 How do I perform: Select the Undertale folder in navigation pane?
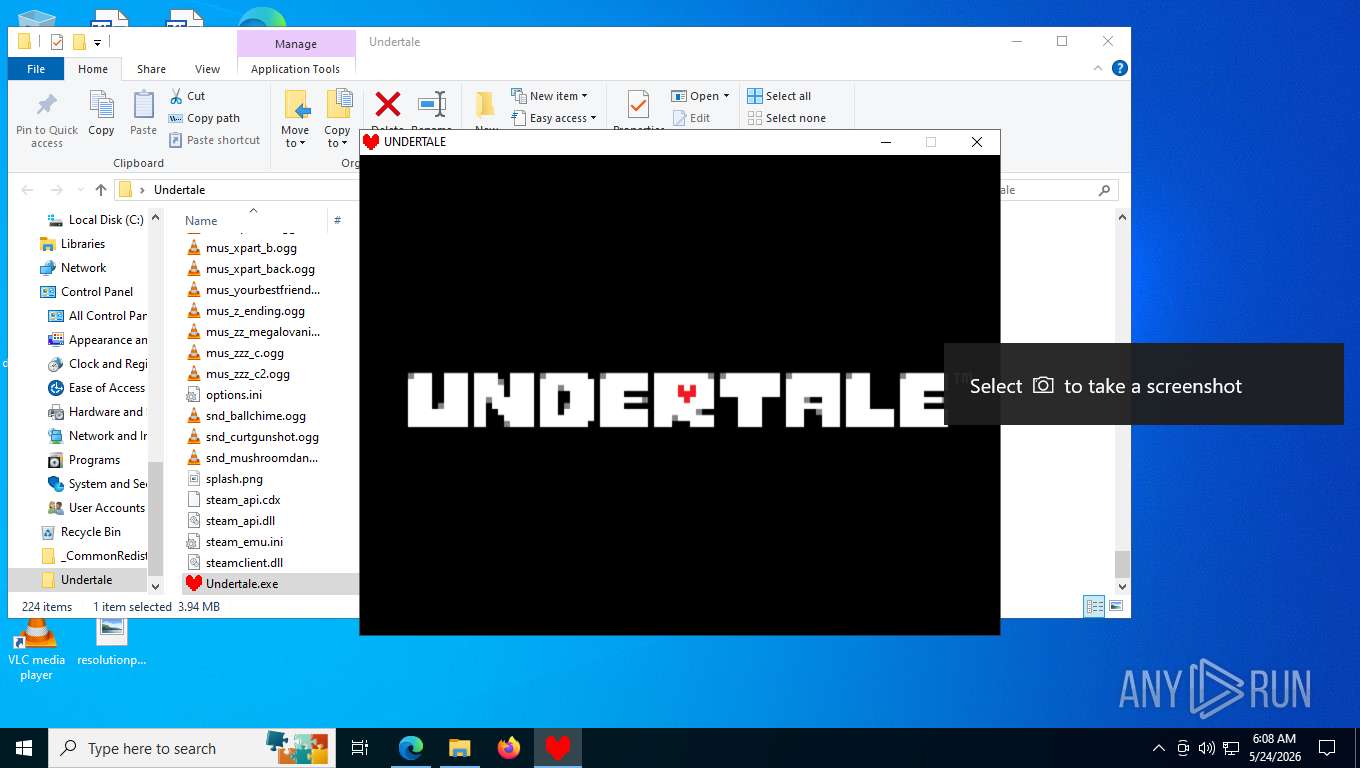click(76, 580)
